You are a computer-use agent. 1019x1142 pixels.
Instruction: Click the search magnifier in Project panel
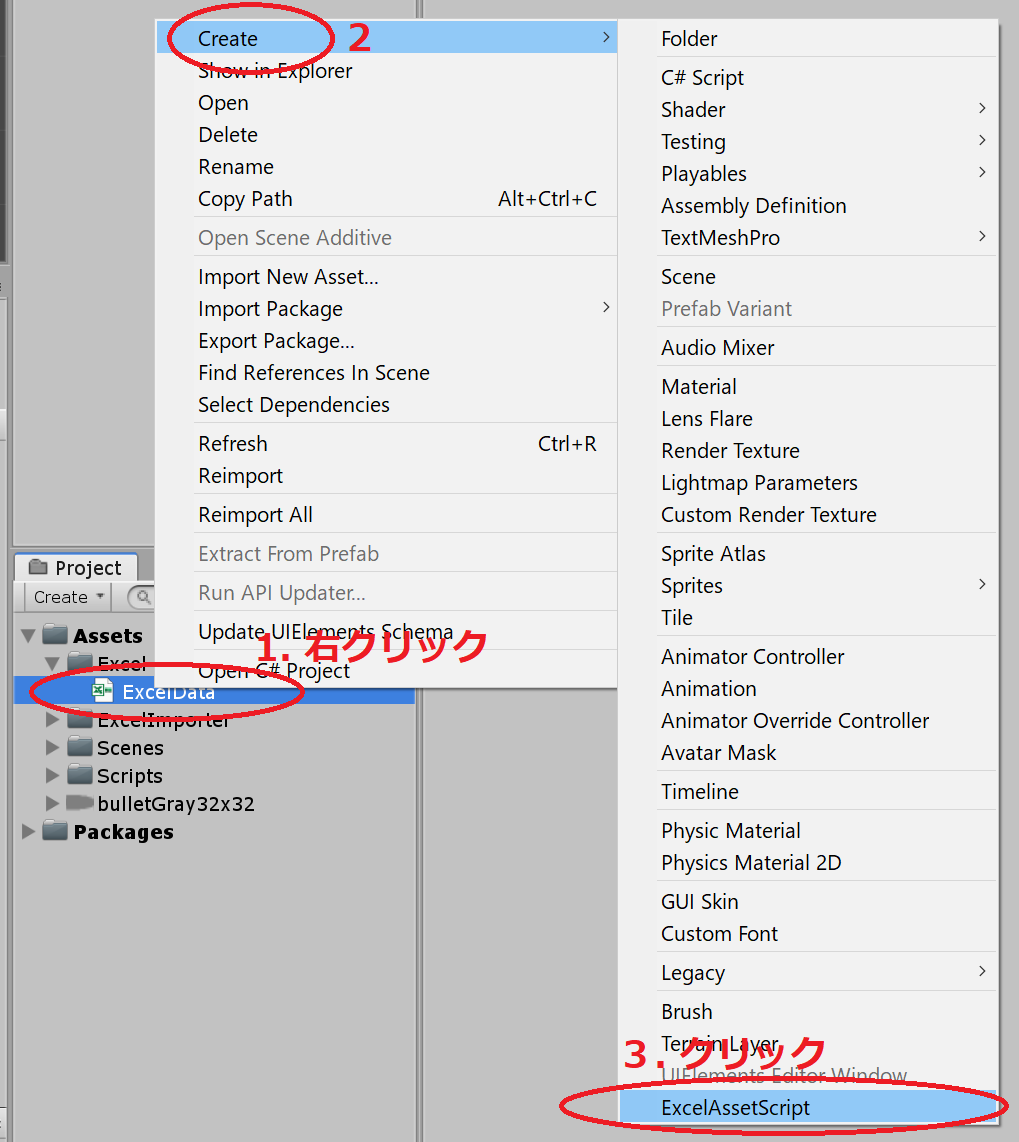pyautogui.click(x=143, y=597)
